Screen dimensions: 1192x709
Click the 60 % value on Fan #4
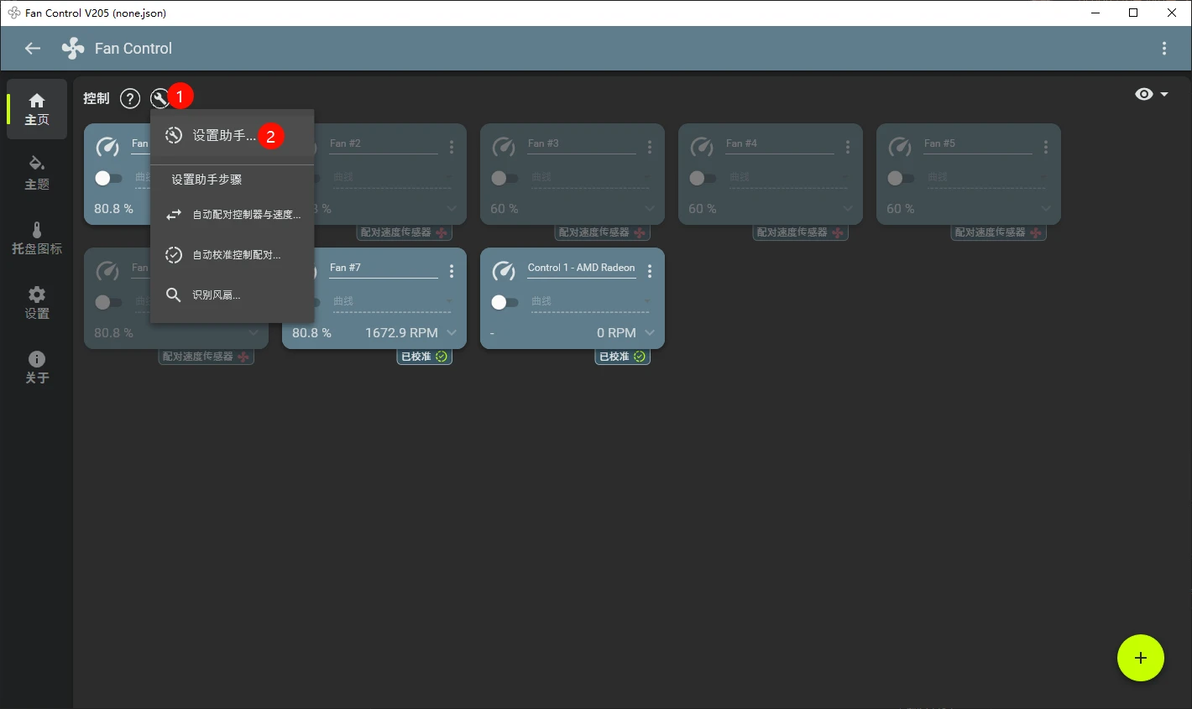[x=702, y=208]
